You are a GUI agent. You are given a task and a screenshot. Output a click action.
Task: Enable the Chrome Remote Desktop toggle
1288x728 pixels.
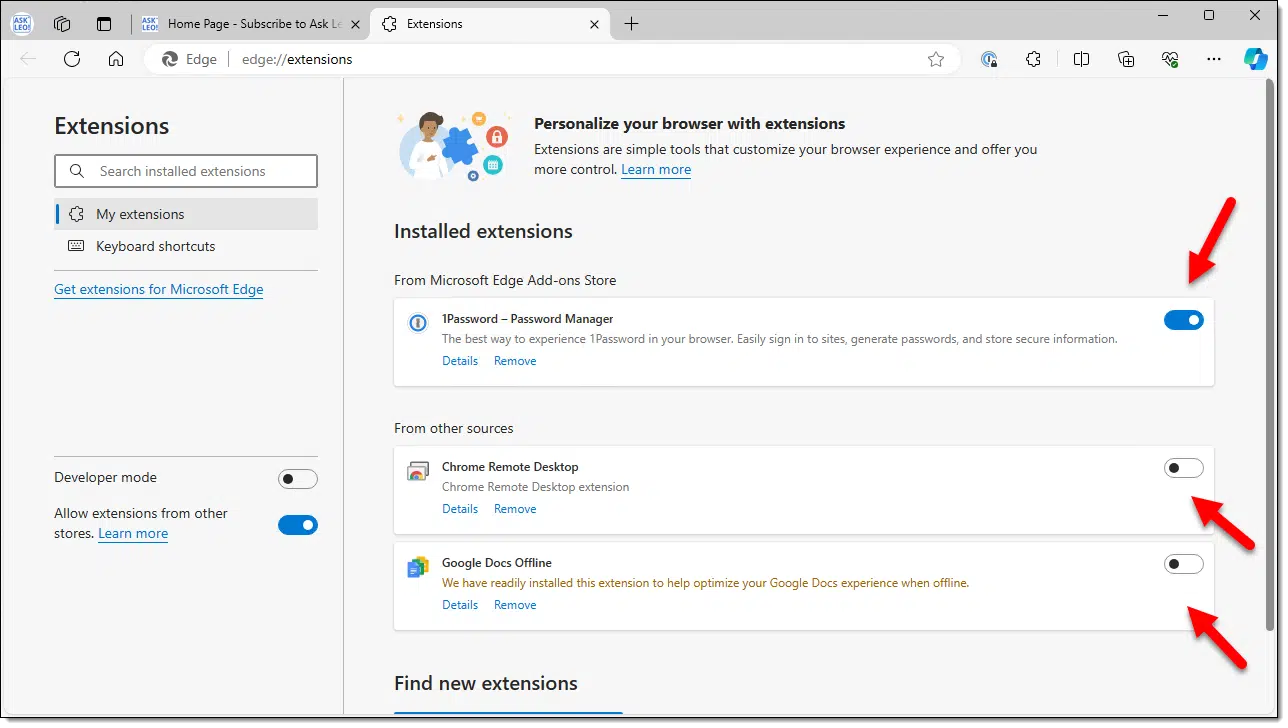point(1184,468)
